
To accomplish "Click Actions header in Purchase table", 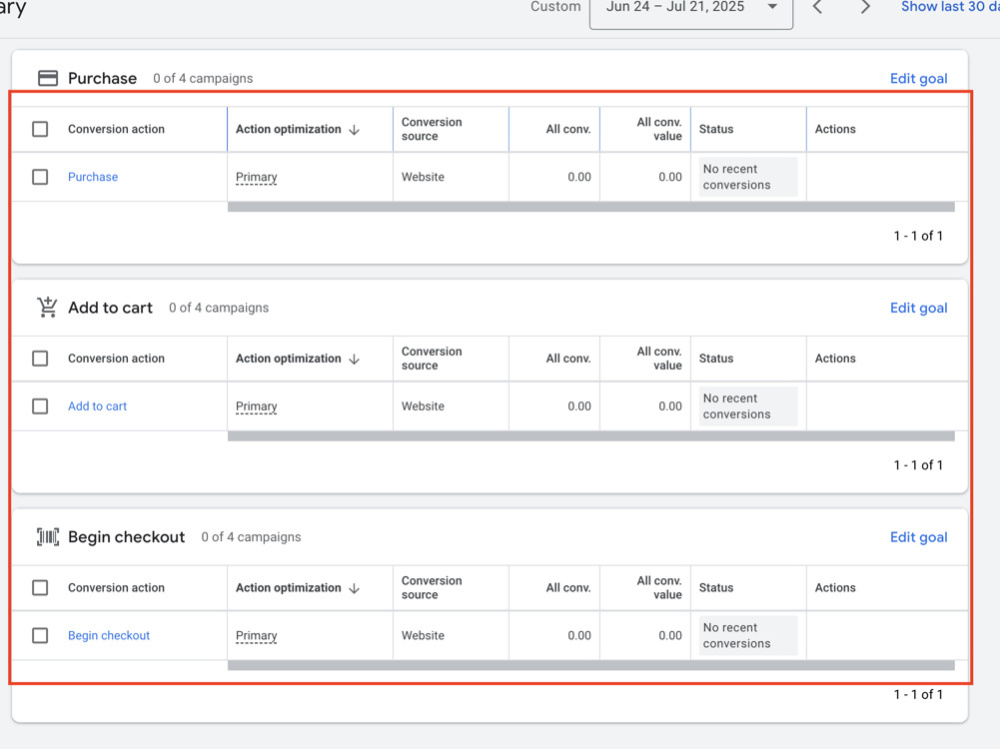I will [x=835, y=129].
